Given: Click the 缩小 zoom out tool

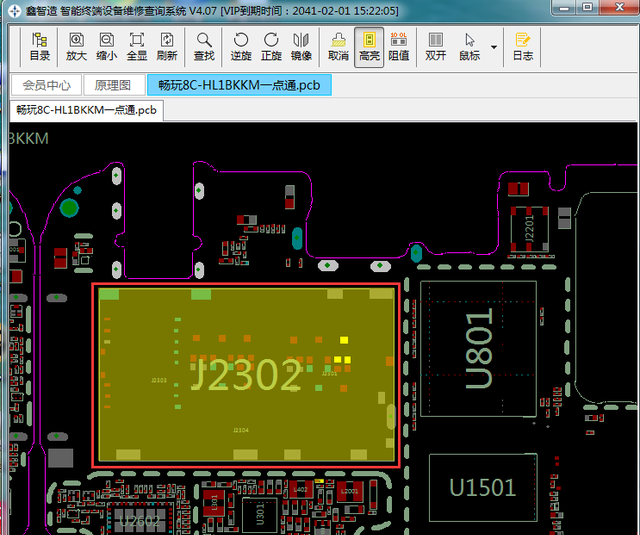Looking at the screenshot, I should (x=107, y=47).
